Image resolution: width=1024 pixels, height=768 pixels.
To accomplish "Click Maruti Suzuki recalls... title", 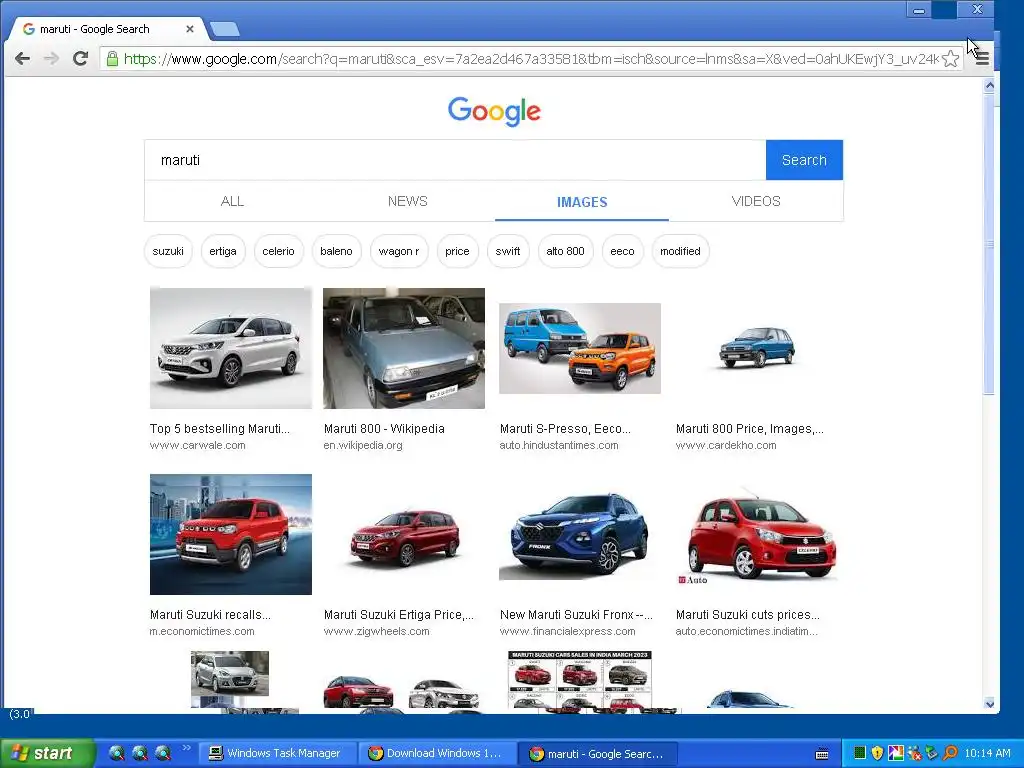I will click(210, 615).
